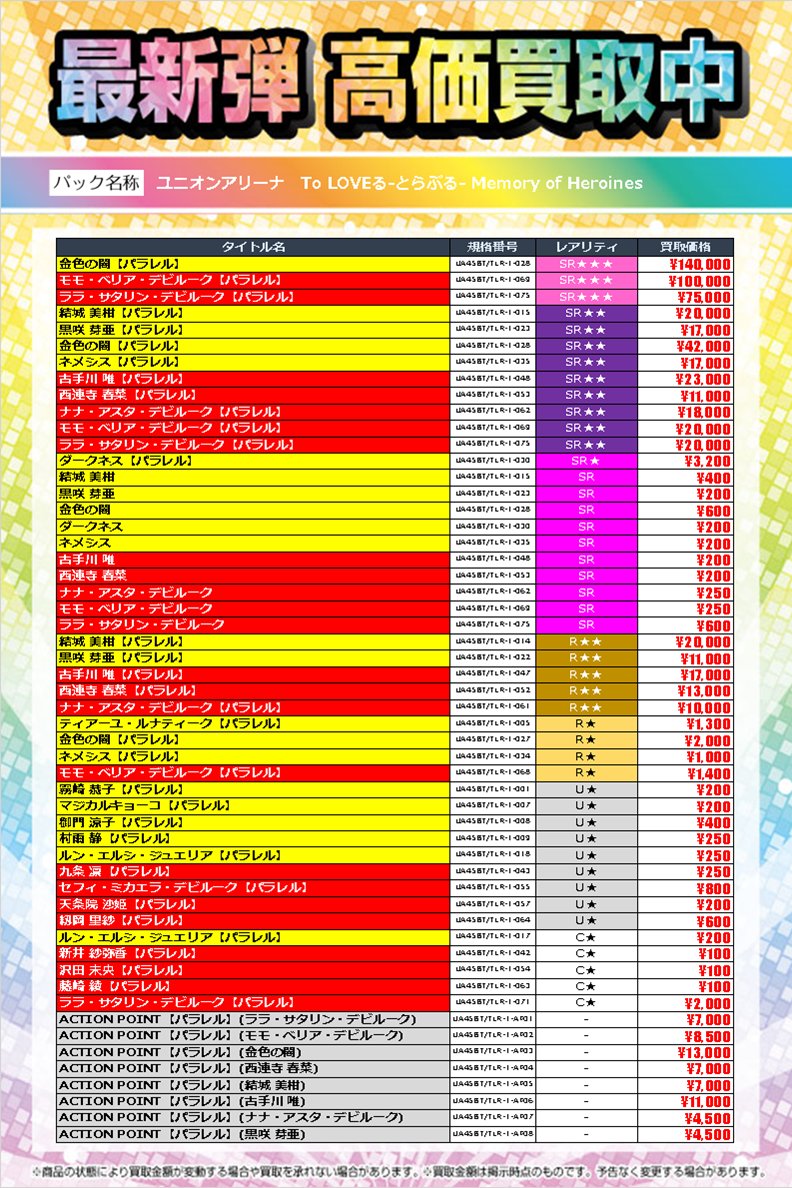This screenshot has width=792, height=1188.
Task: Select the ¥2,000 price in the C★ row
Action: 685,1002
